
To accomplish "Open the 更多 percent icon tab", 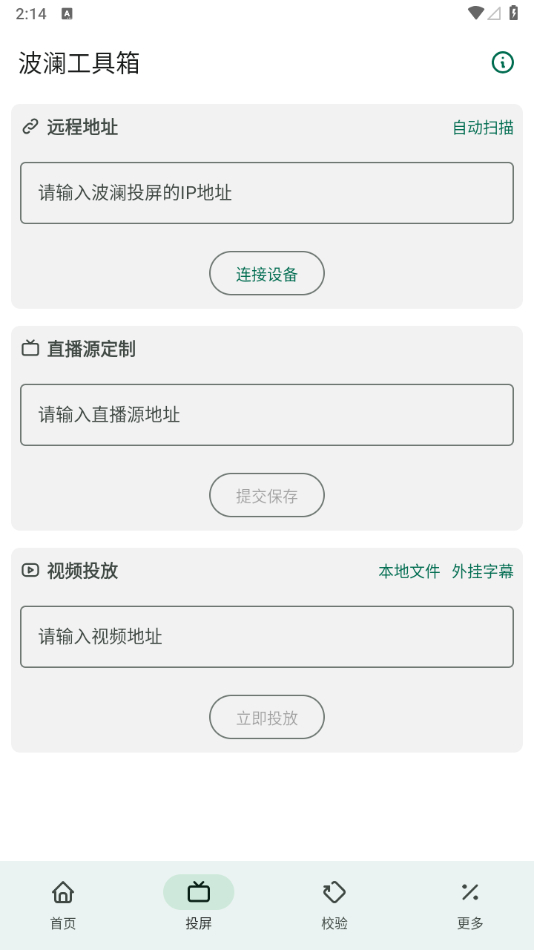I will (470, 892).
